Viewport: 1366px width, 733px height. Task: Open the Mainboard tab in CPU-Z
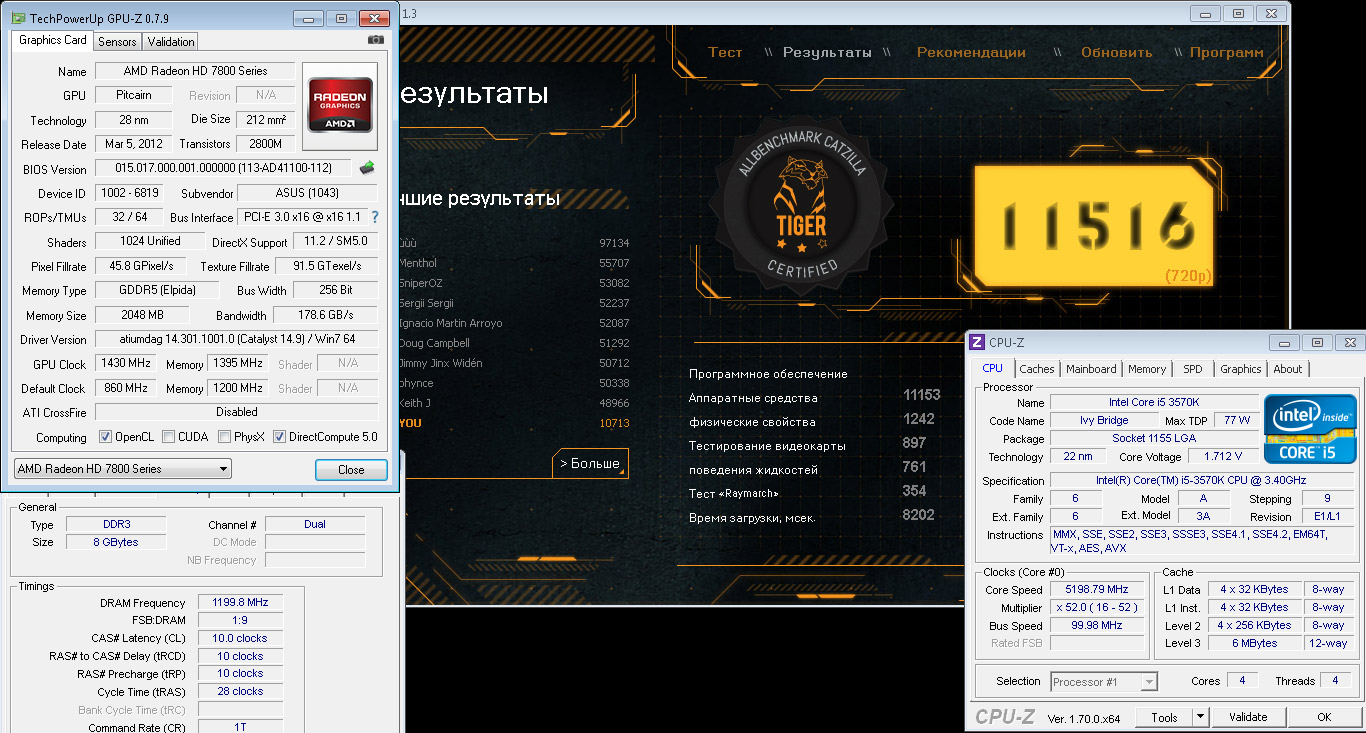tap(1091, 369)
